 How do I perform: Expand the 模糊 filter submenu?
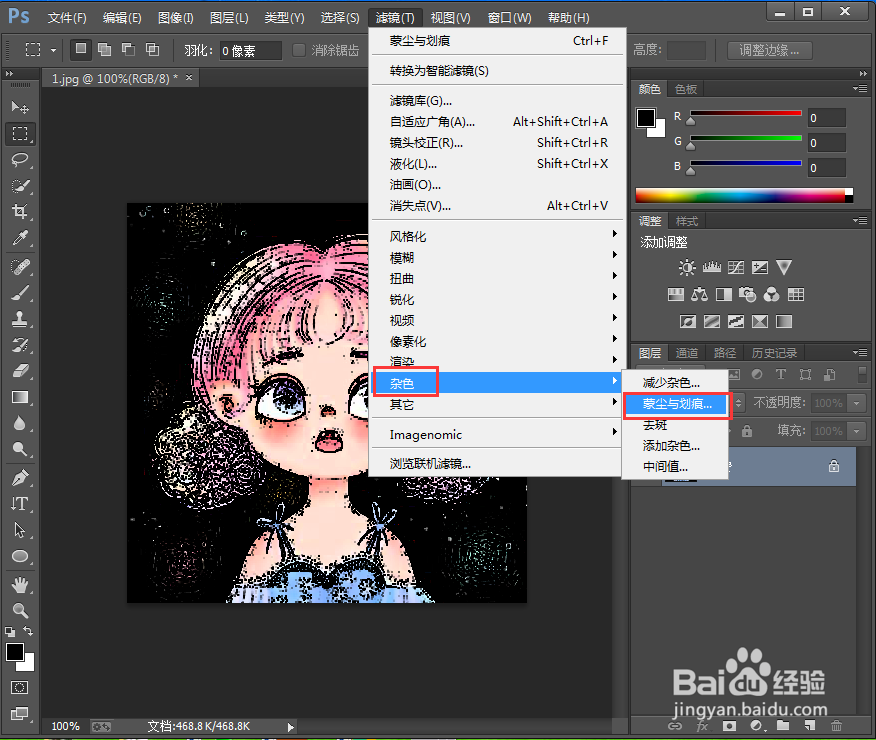pyautogui.click(x=497, y=257)
